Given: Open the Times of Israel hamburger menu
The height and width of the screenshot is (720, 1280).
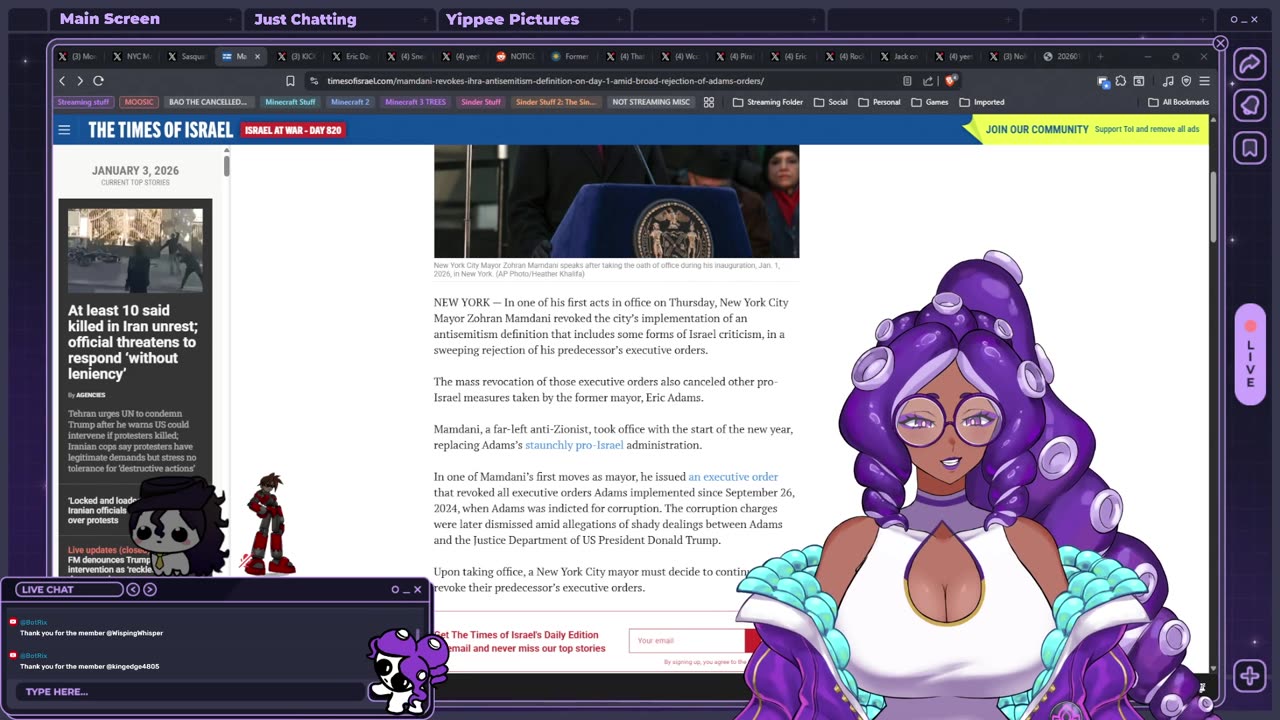Looking at the screenshot, I should point(64,130).
